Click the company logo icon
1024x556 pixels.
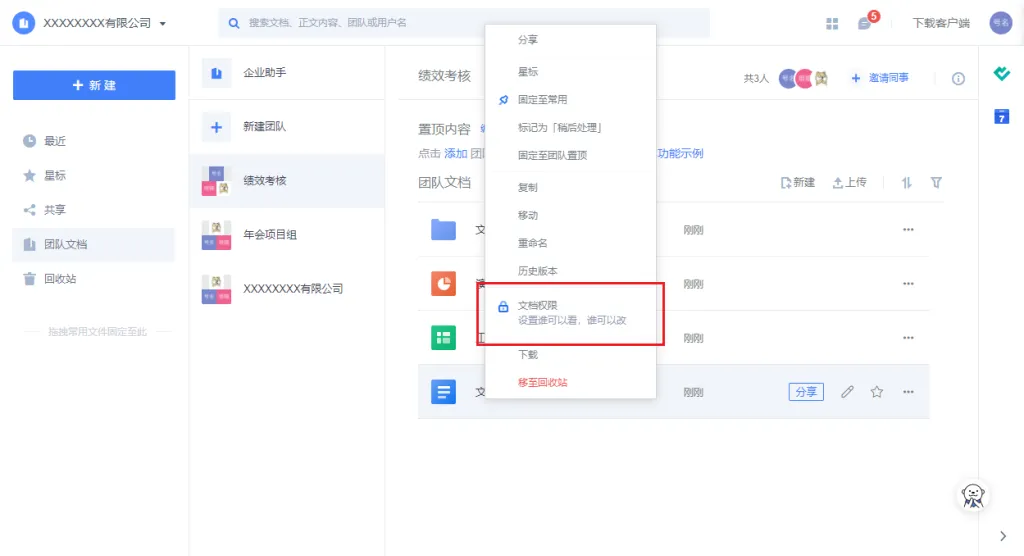24,23
